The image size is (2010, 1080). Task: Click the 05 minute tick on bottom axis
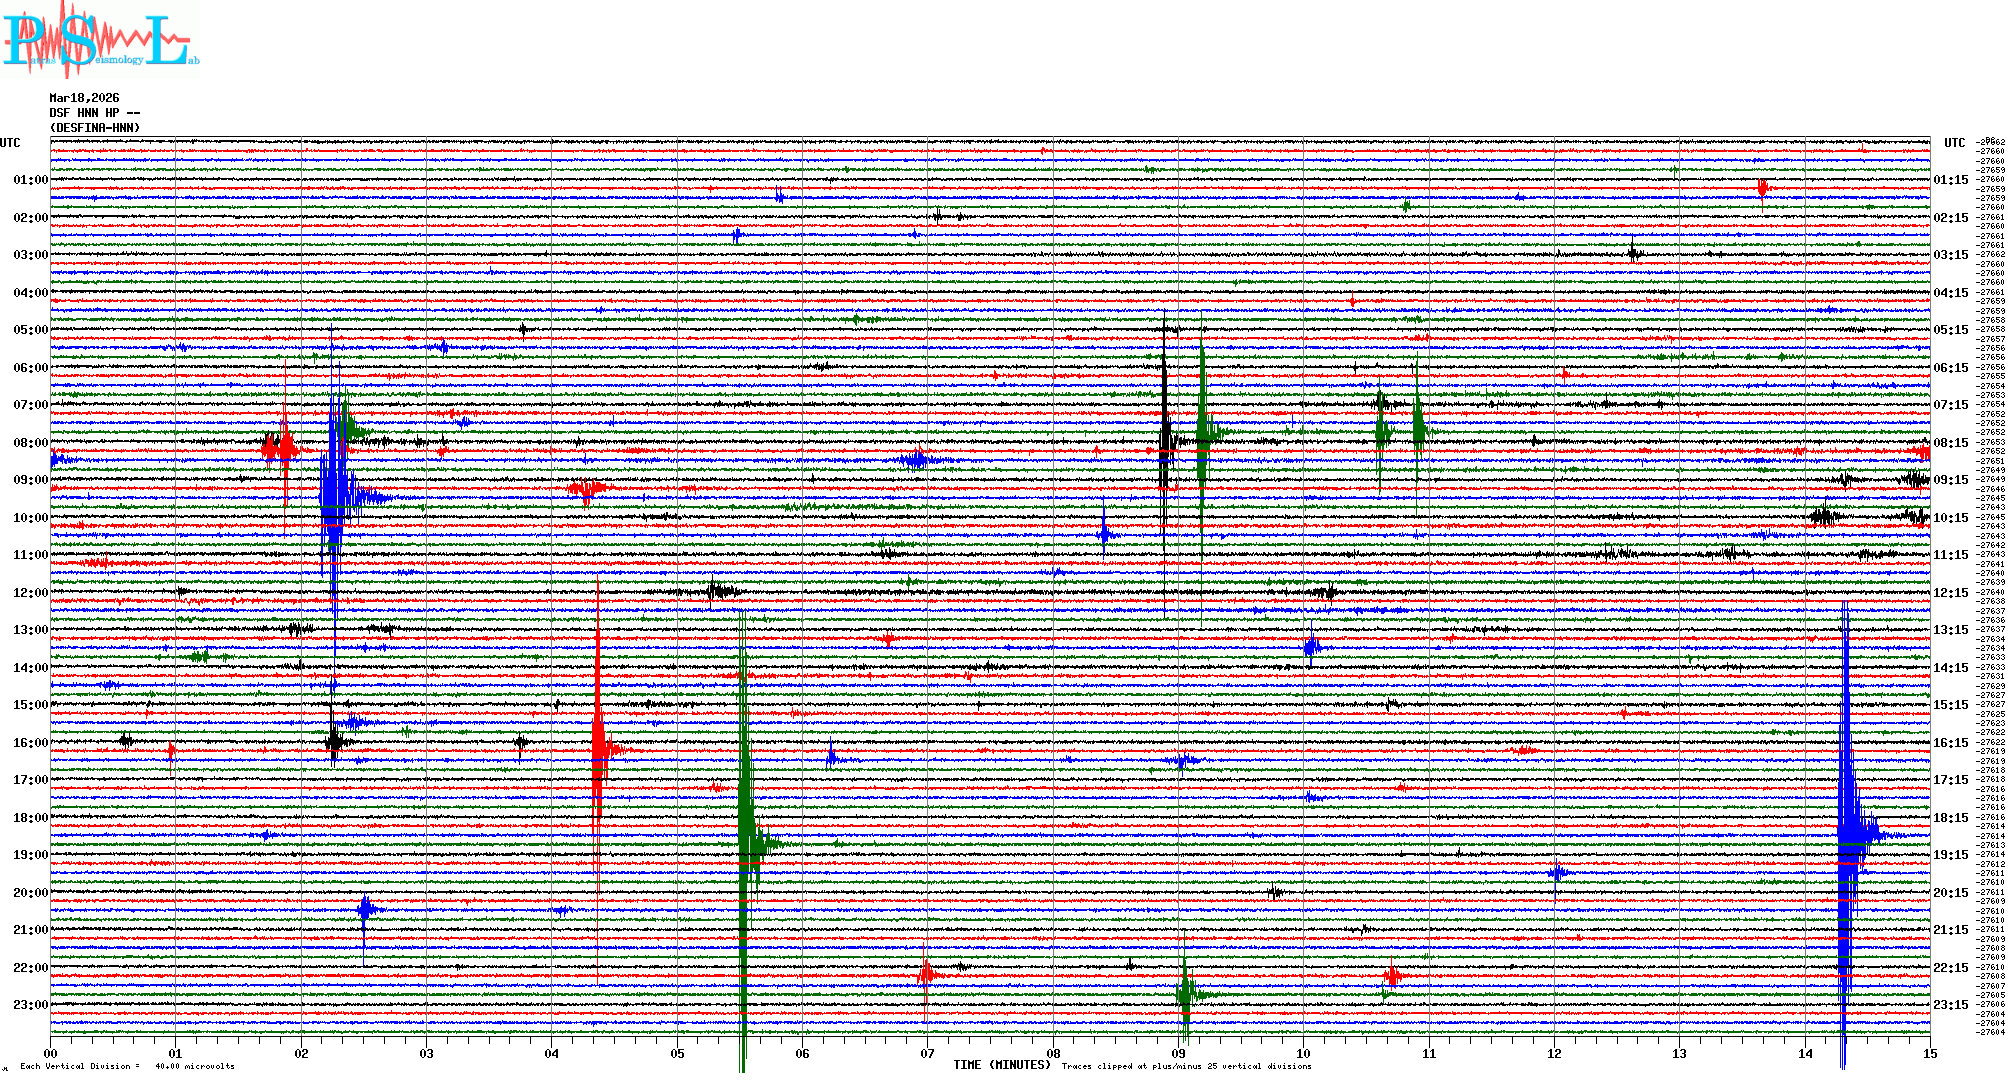677,1054
